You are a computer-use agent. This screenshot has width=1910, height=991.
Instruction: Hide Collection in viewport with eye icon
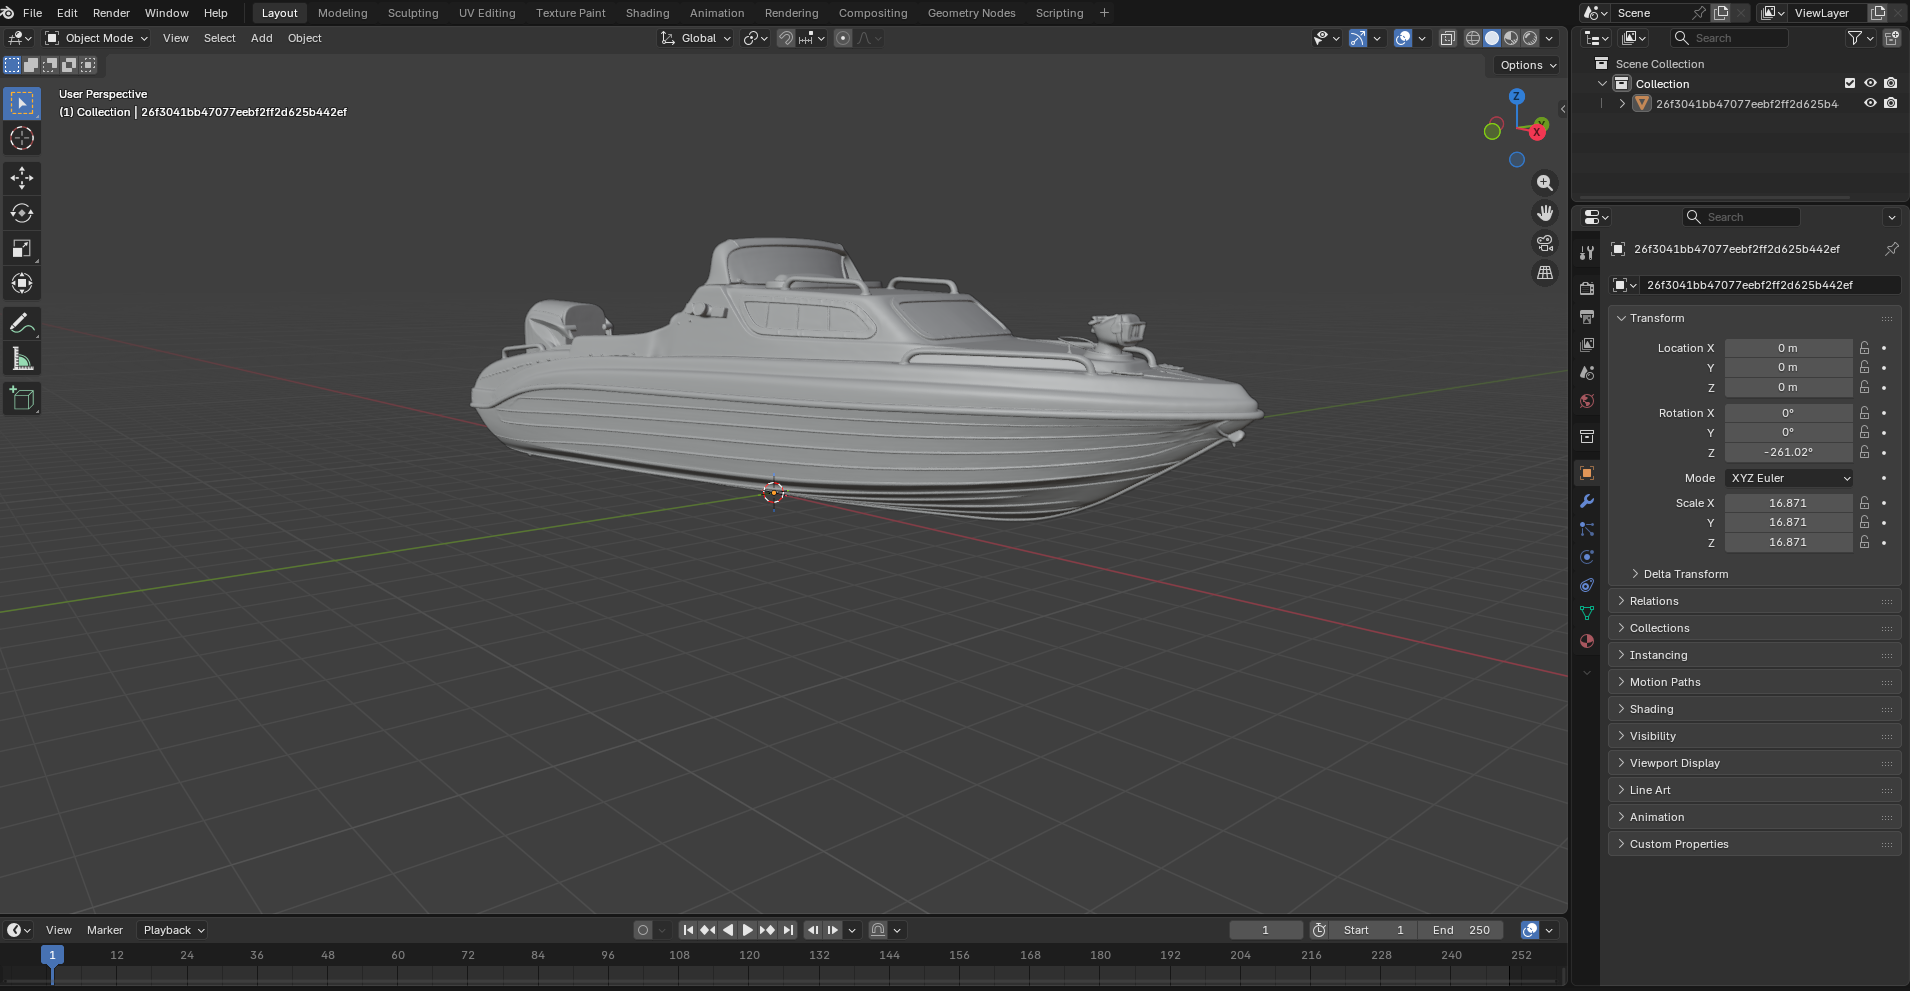point(1870,84)
